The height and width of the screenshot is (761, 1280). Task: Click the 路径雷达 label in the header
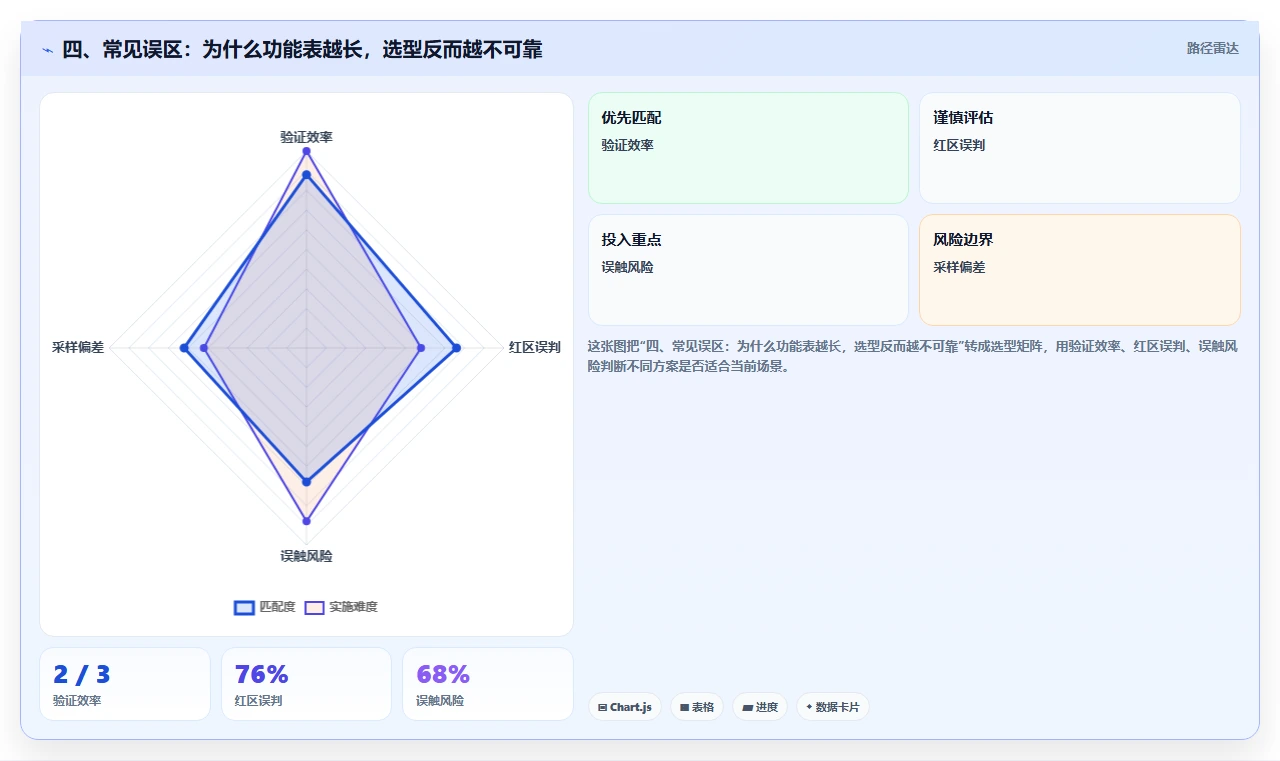[x=1212, y=48]
